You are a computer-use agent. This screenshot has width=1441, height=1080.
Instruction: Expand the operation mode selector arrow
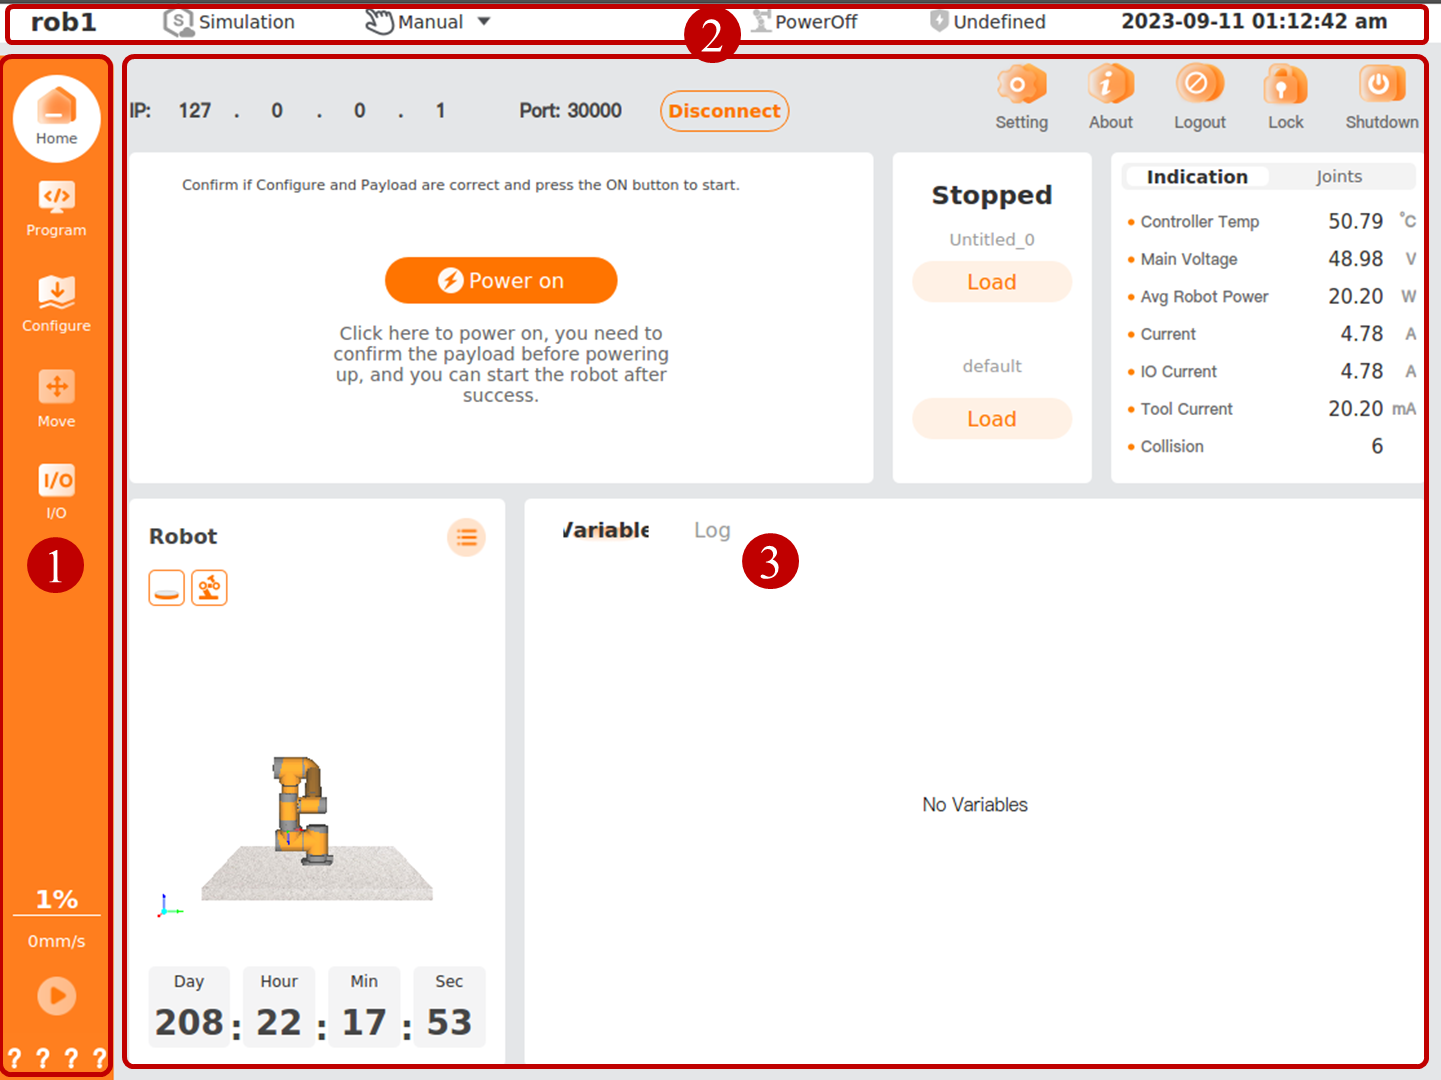(x=484, y=21)
